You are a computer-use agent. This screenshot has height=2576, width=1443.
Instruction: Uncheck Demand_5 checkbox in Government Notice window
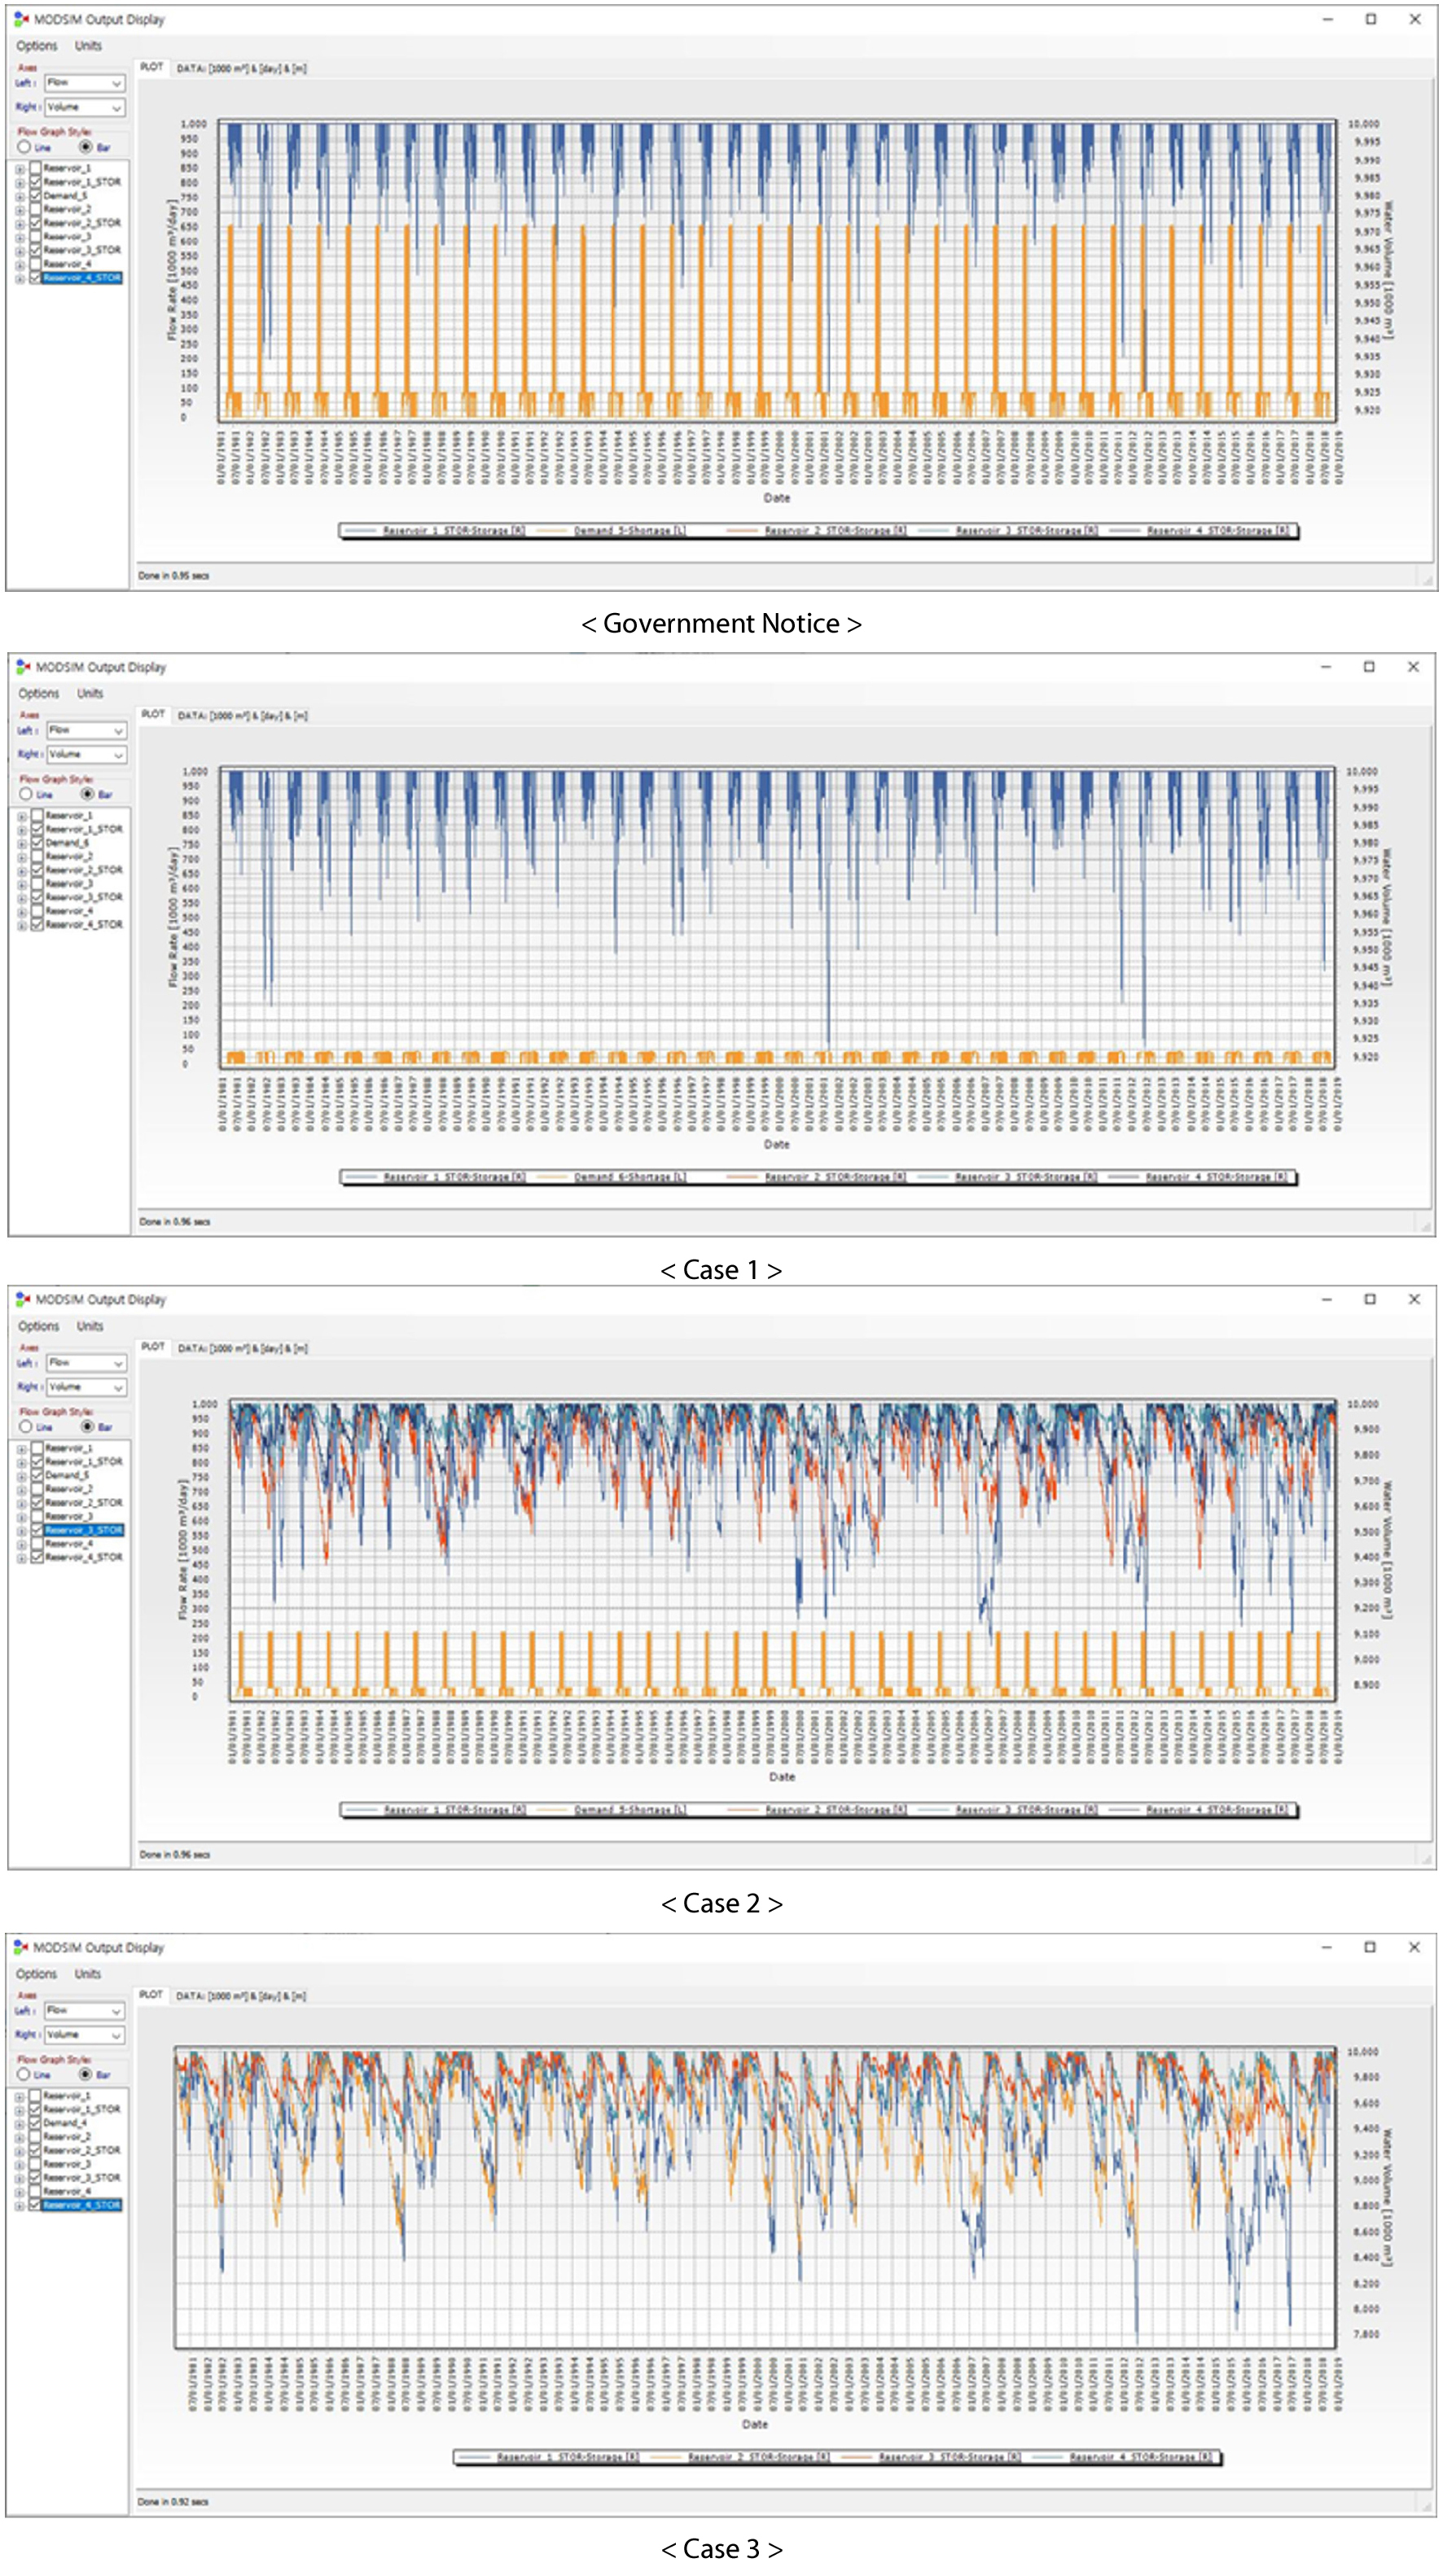35,196
